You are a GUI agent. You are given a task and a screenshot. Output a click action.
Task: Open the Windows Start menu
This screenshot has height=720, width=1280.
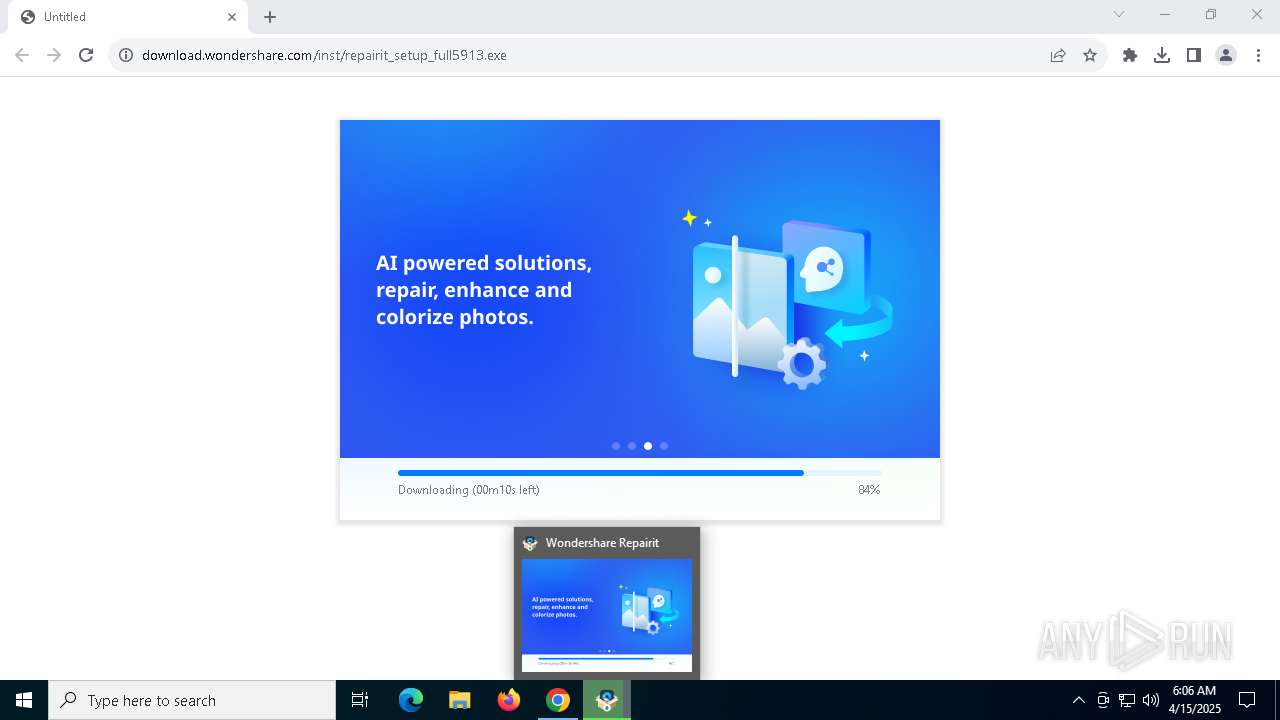pyautogui.click(x=24, y=700)
